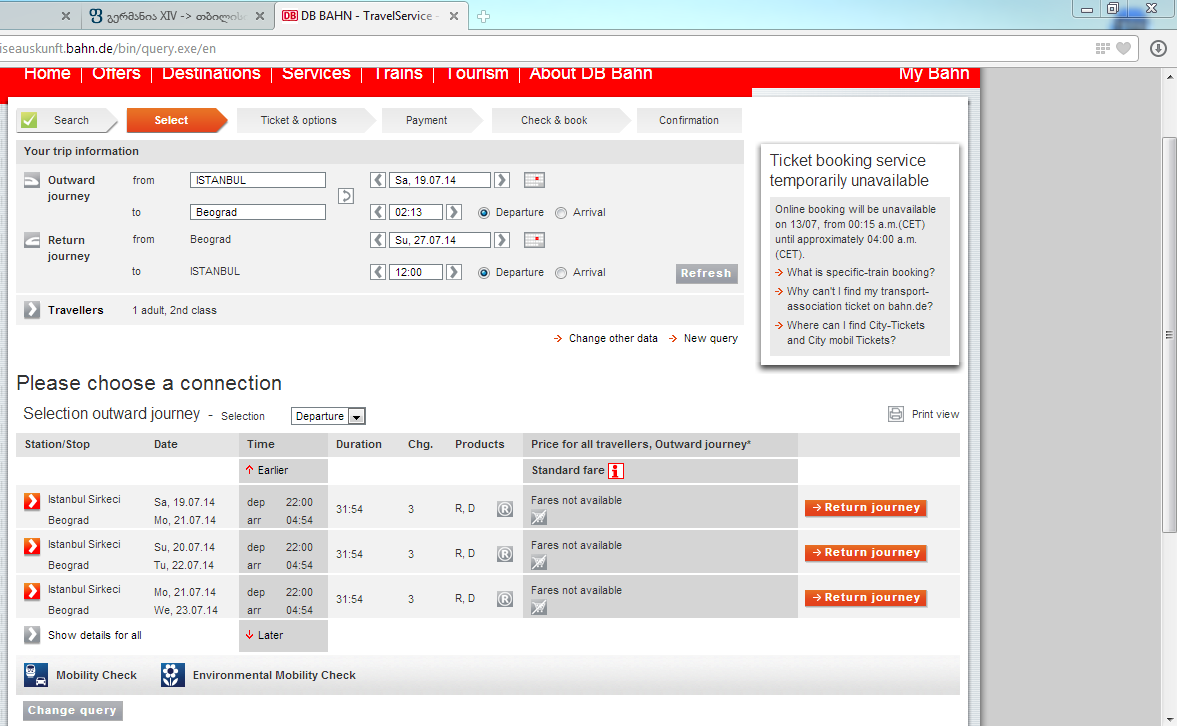
Task: Click Standard fare info icon
Action: point(616,471)
